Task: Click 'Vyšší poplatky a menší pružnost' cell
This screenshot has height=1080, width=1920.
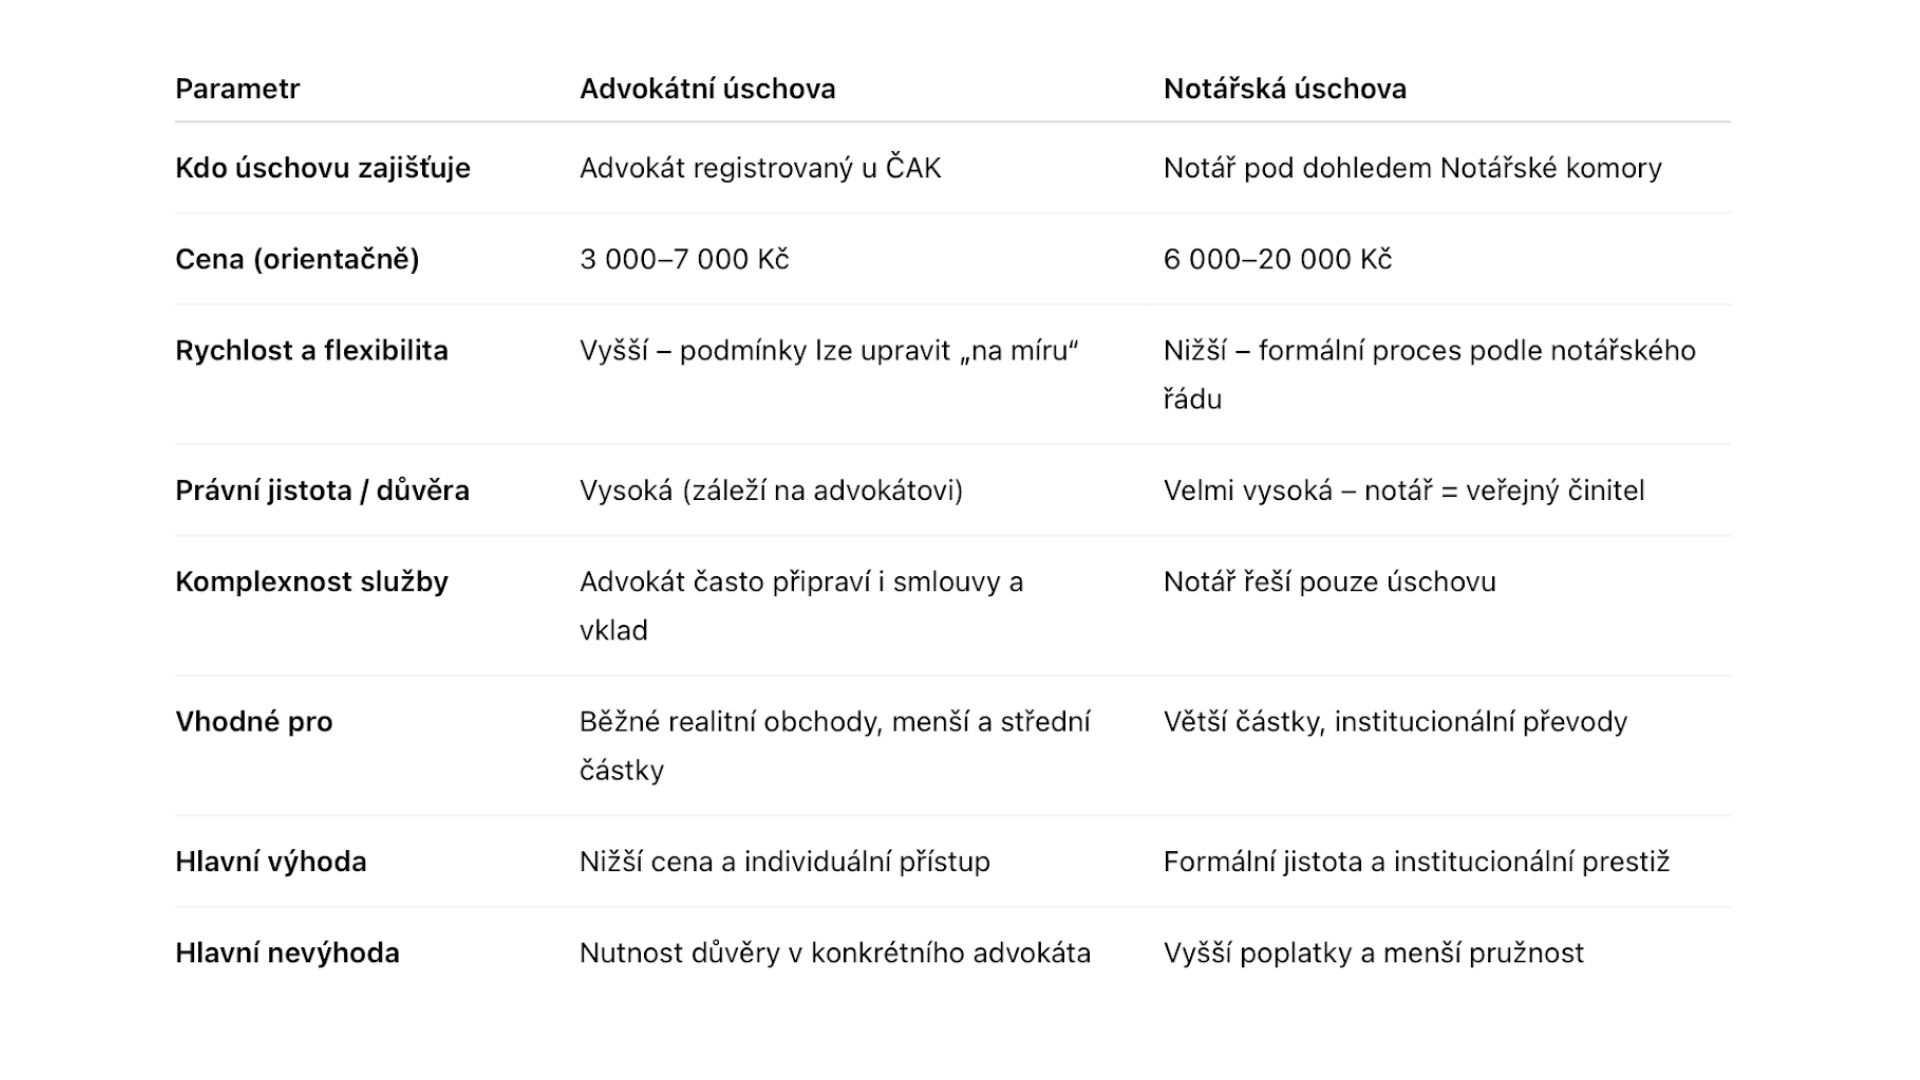Action: [1373, 953]
